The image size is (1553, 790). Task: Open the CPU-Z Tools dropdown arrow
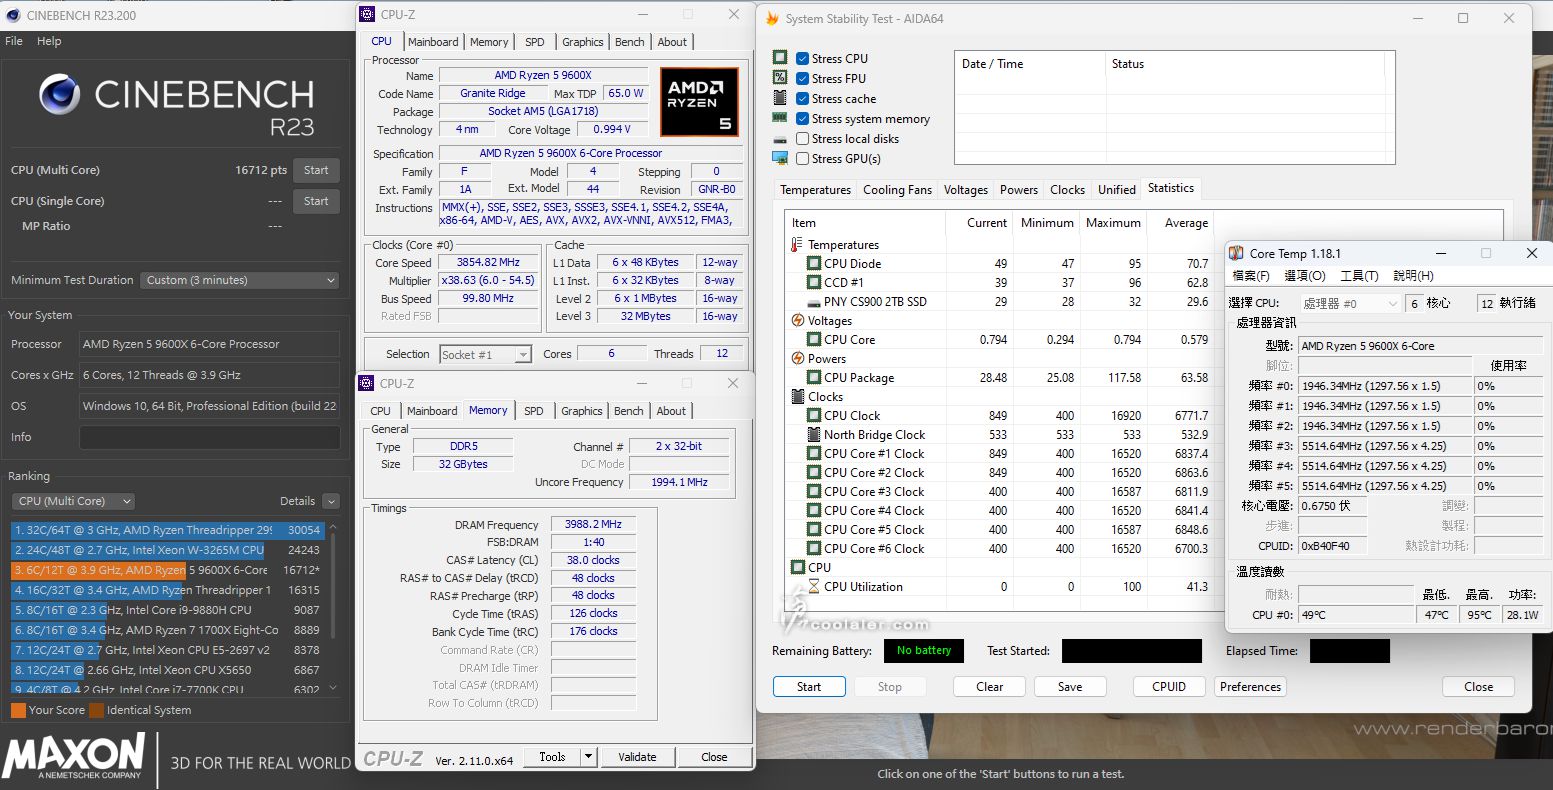[x=588, y=757]
